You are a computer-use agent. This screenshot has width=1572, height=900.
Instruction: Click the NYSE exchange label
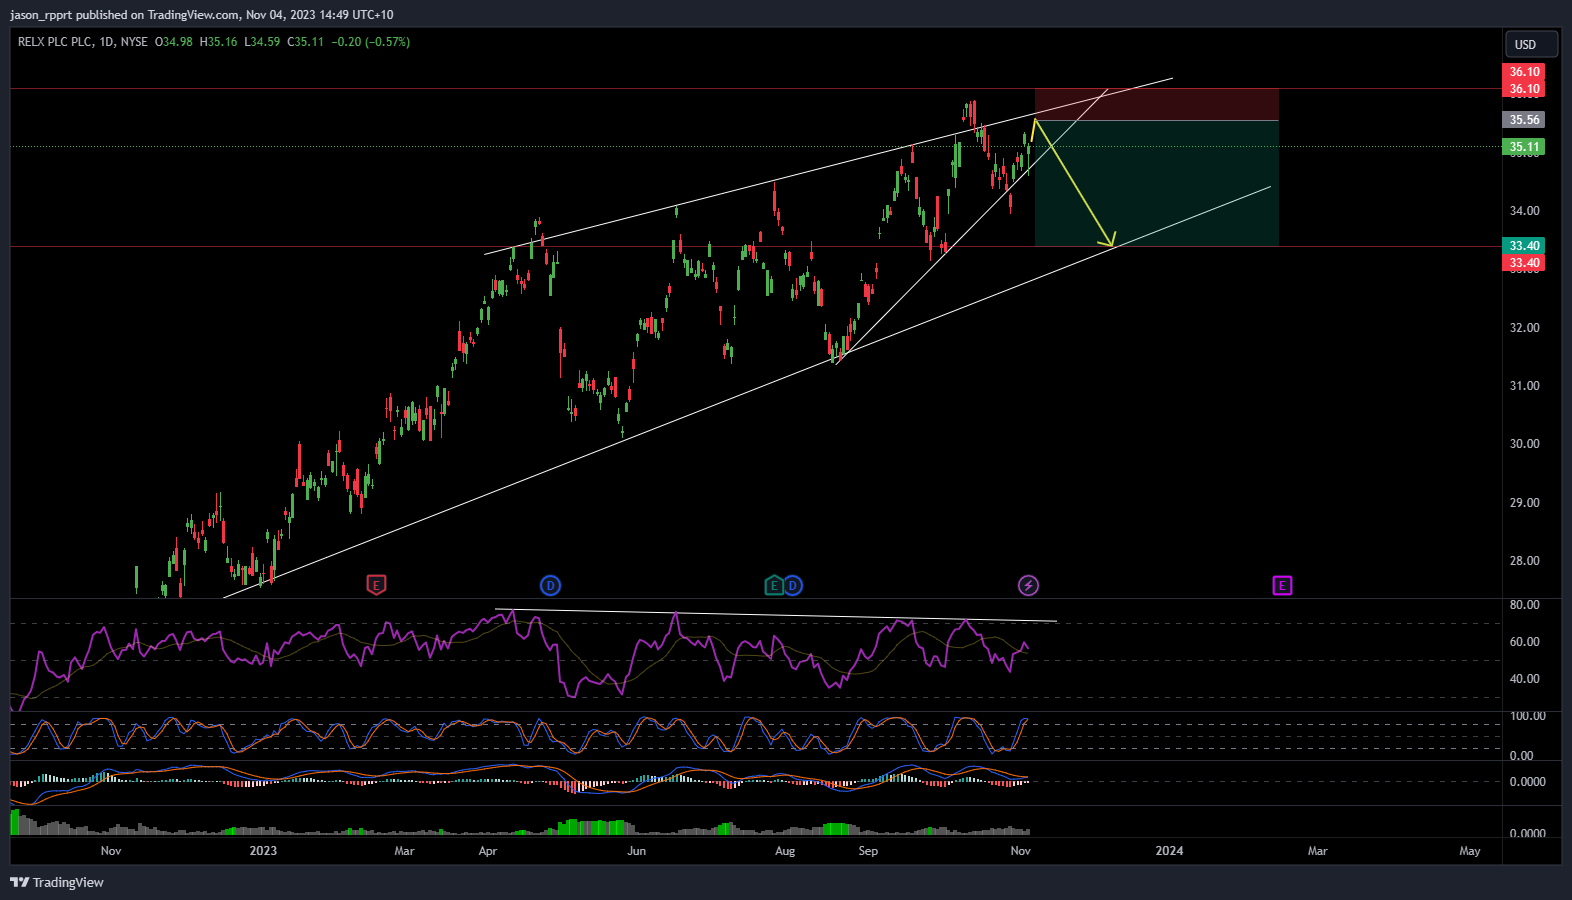point(134,42)
